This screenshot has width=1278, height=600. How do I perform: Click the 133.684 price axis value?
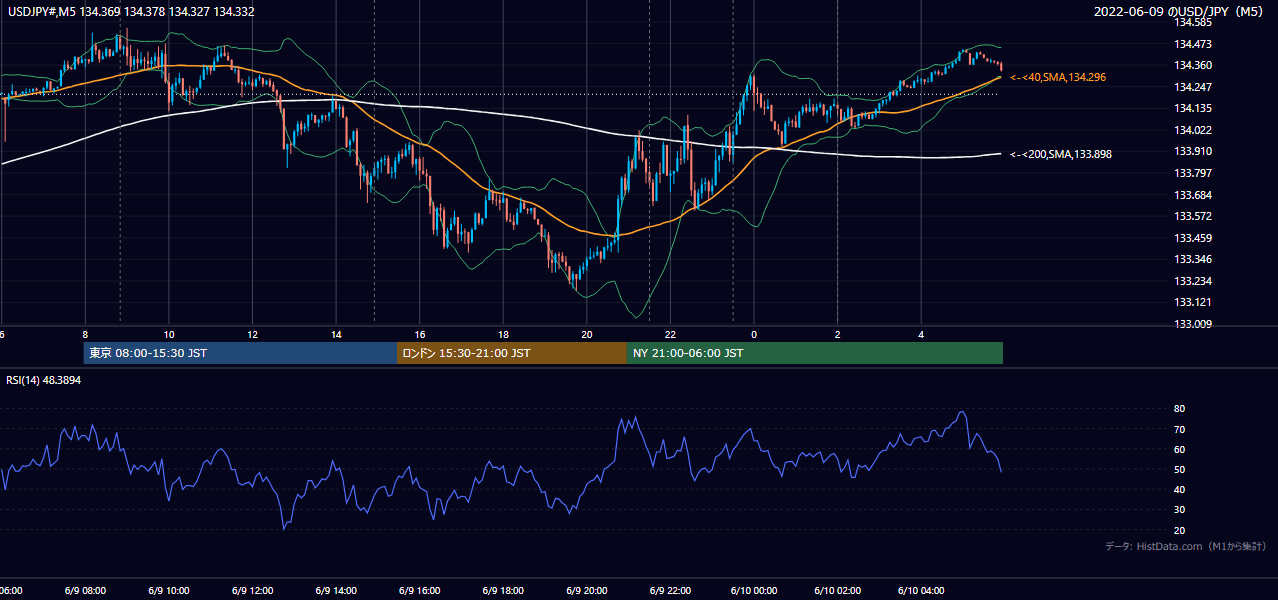coord(1192,195)
